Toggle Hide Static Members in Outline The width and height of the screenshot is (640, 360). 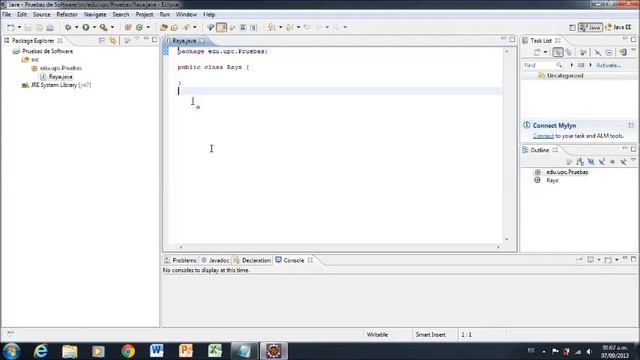pos(602,162)
